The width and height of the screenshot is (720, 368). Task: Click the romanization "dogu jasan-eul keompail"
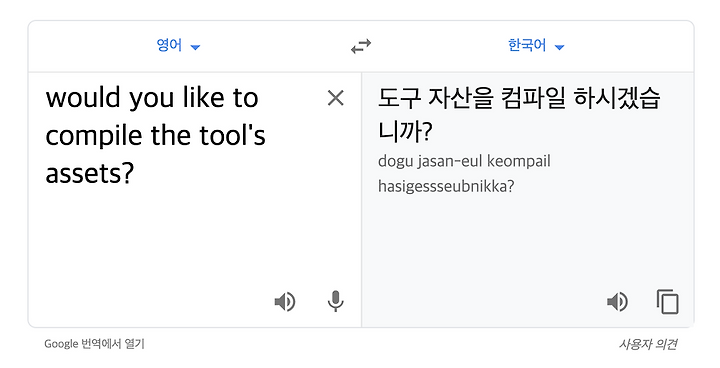point(464,161)
